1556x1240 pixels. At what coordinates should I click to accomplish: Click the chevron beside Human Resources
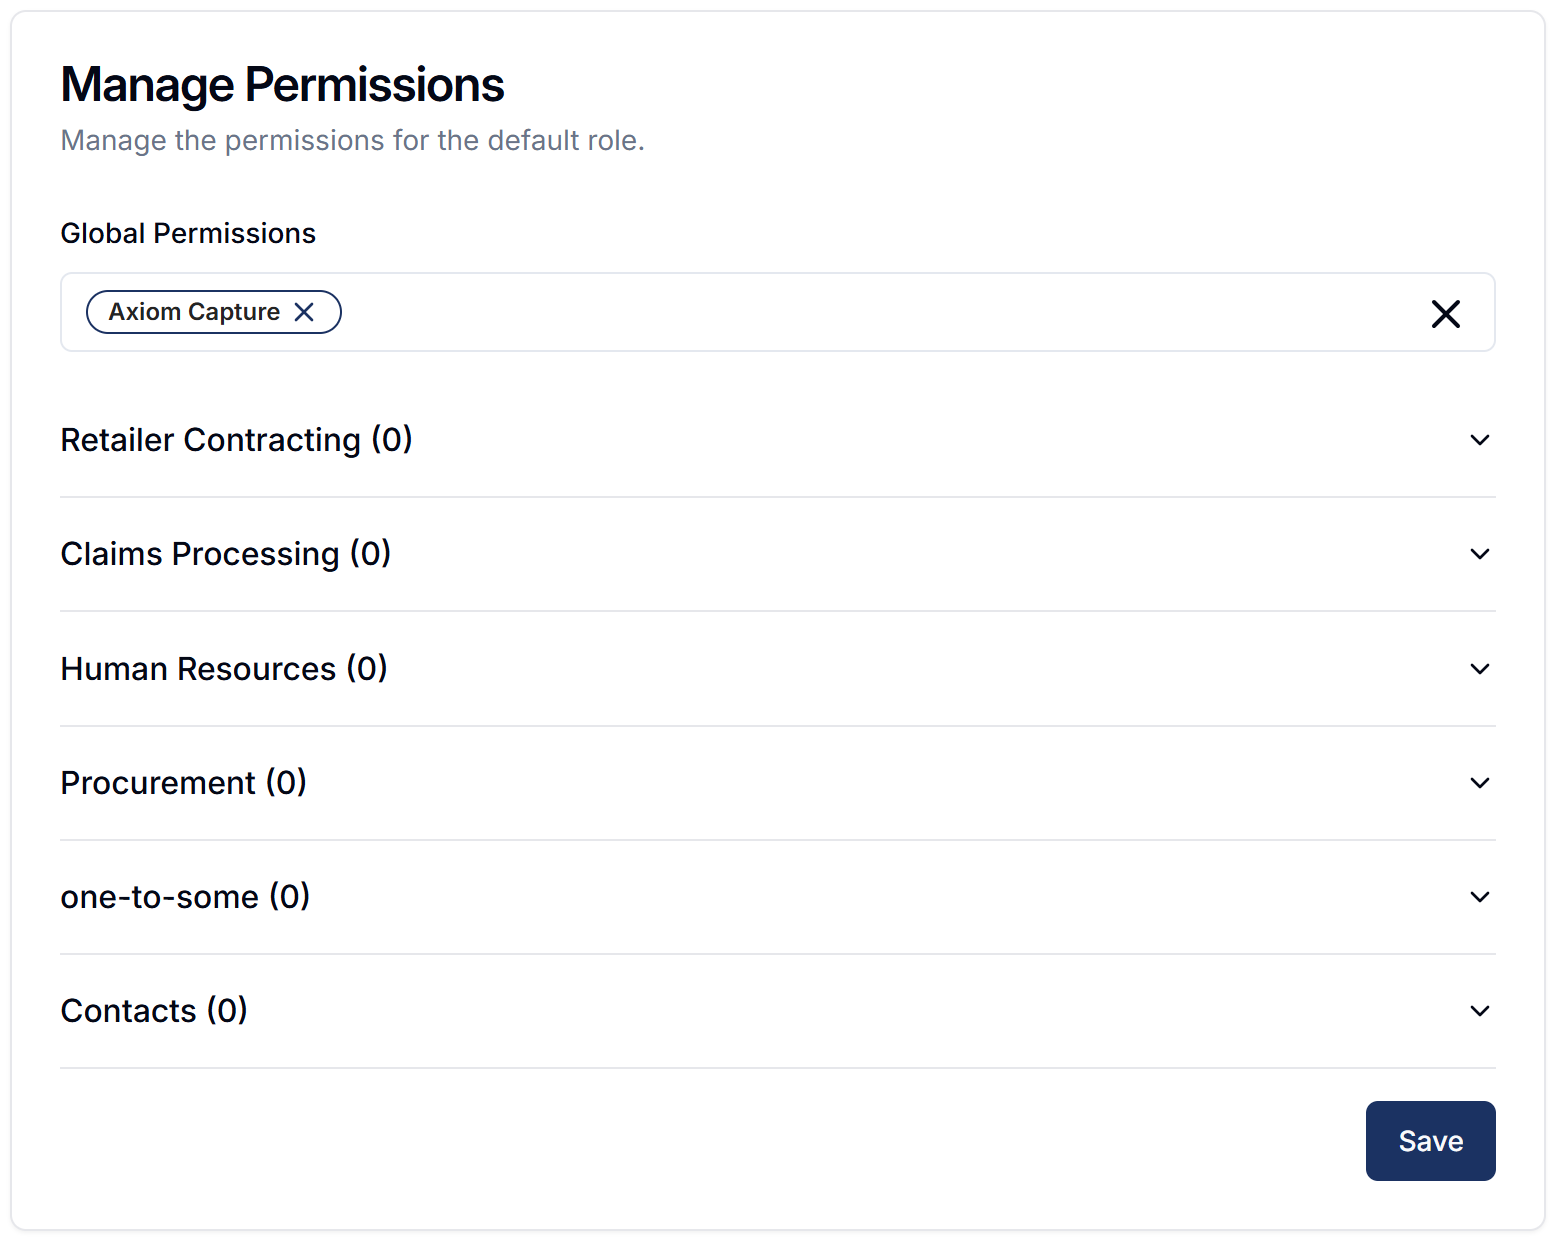pyautogui.click(x=1480, y=669)
